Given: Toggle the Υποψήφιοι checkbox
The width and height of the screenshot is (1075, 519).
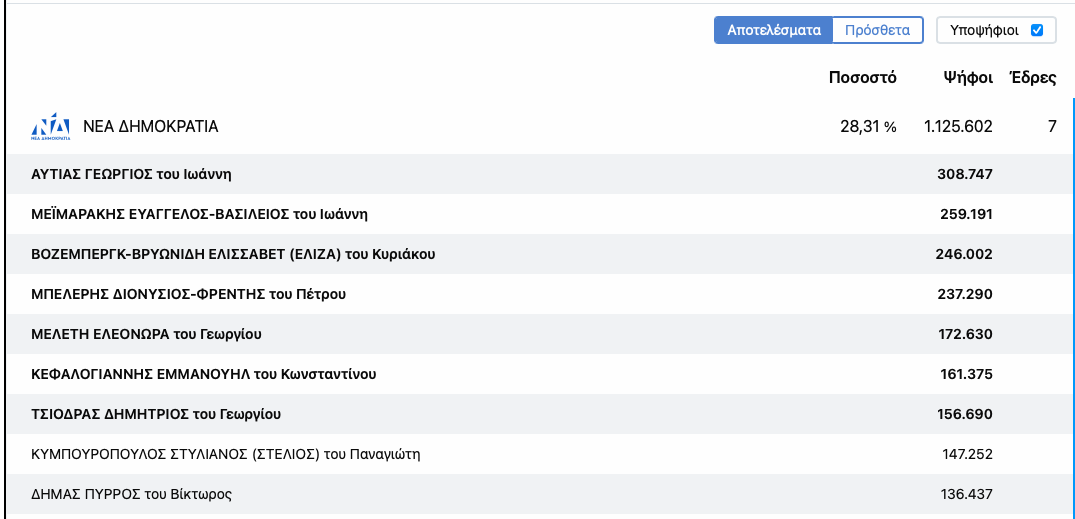Looking at the screenshot, I should 1037,30.
